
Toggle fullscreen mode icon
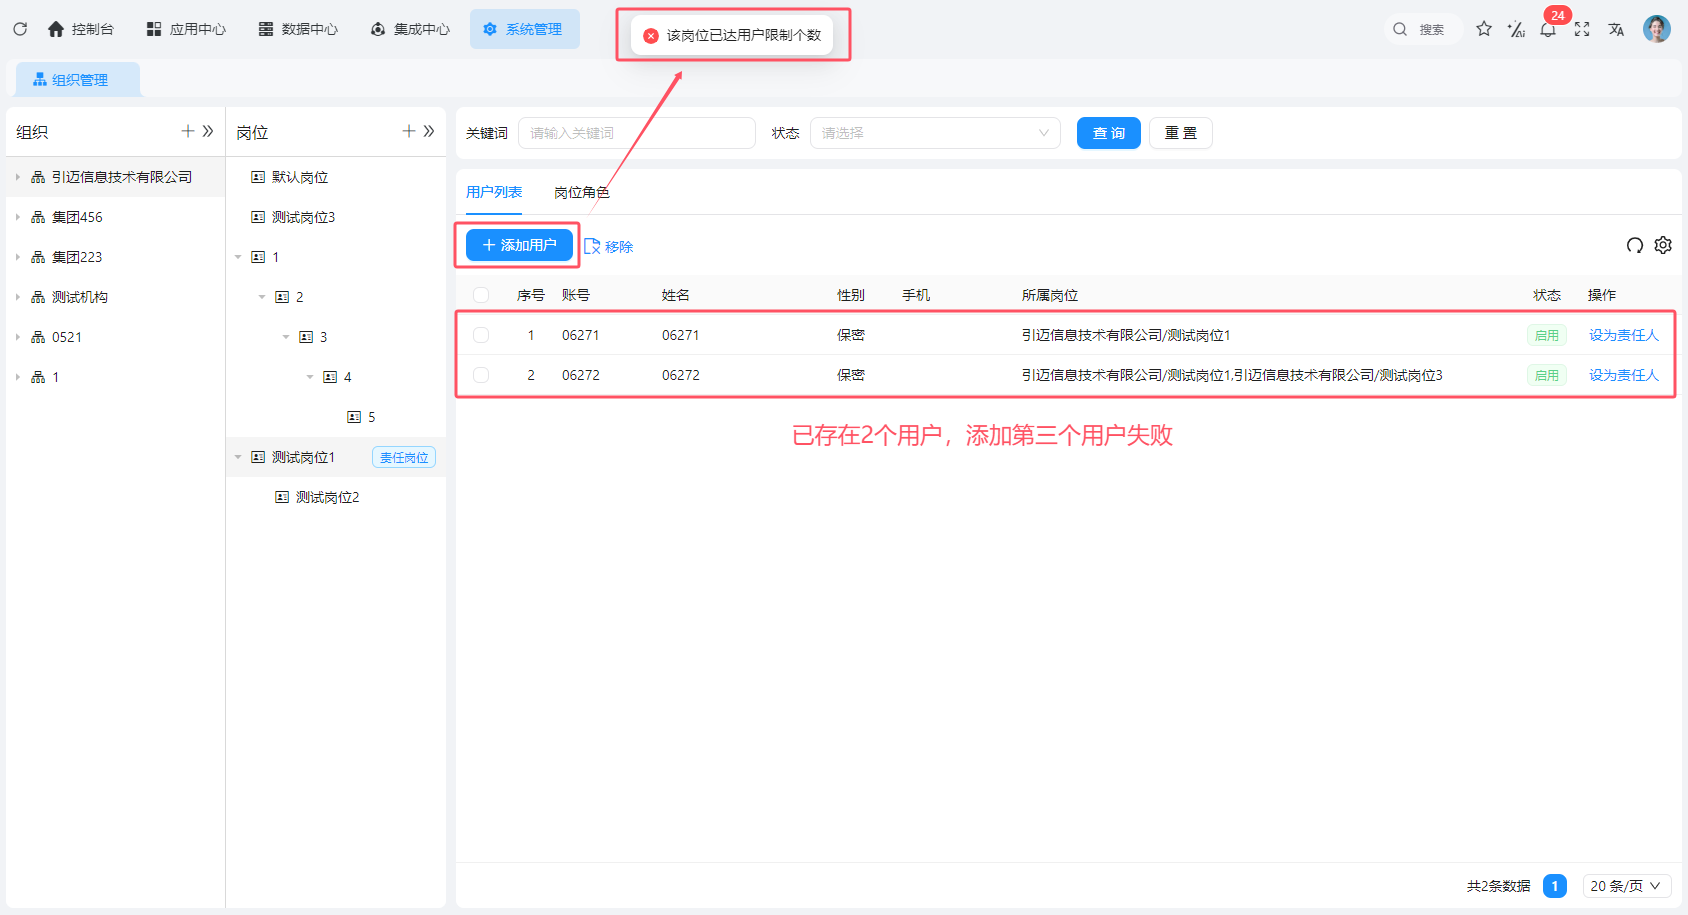[x=1582, y=30]
